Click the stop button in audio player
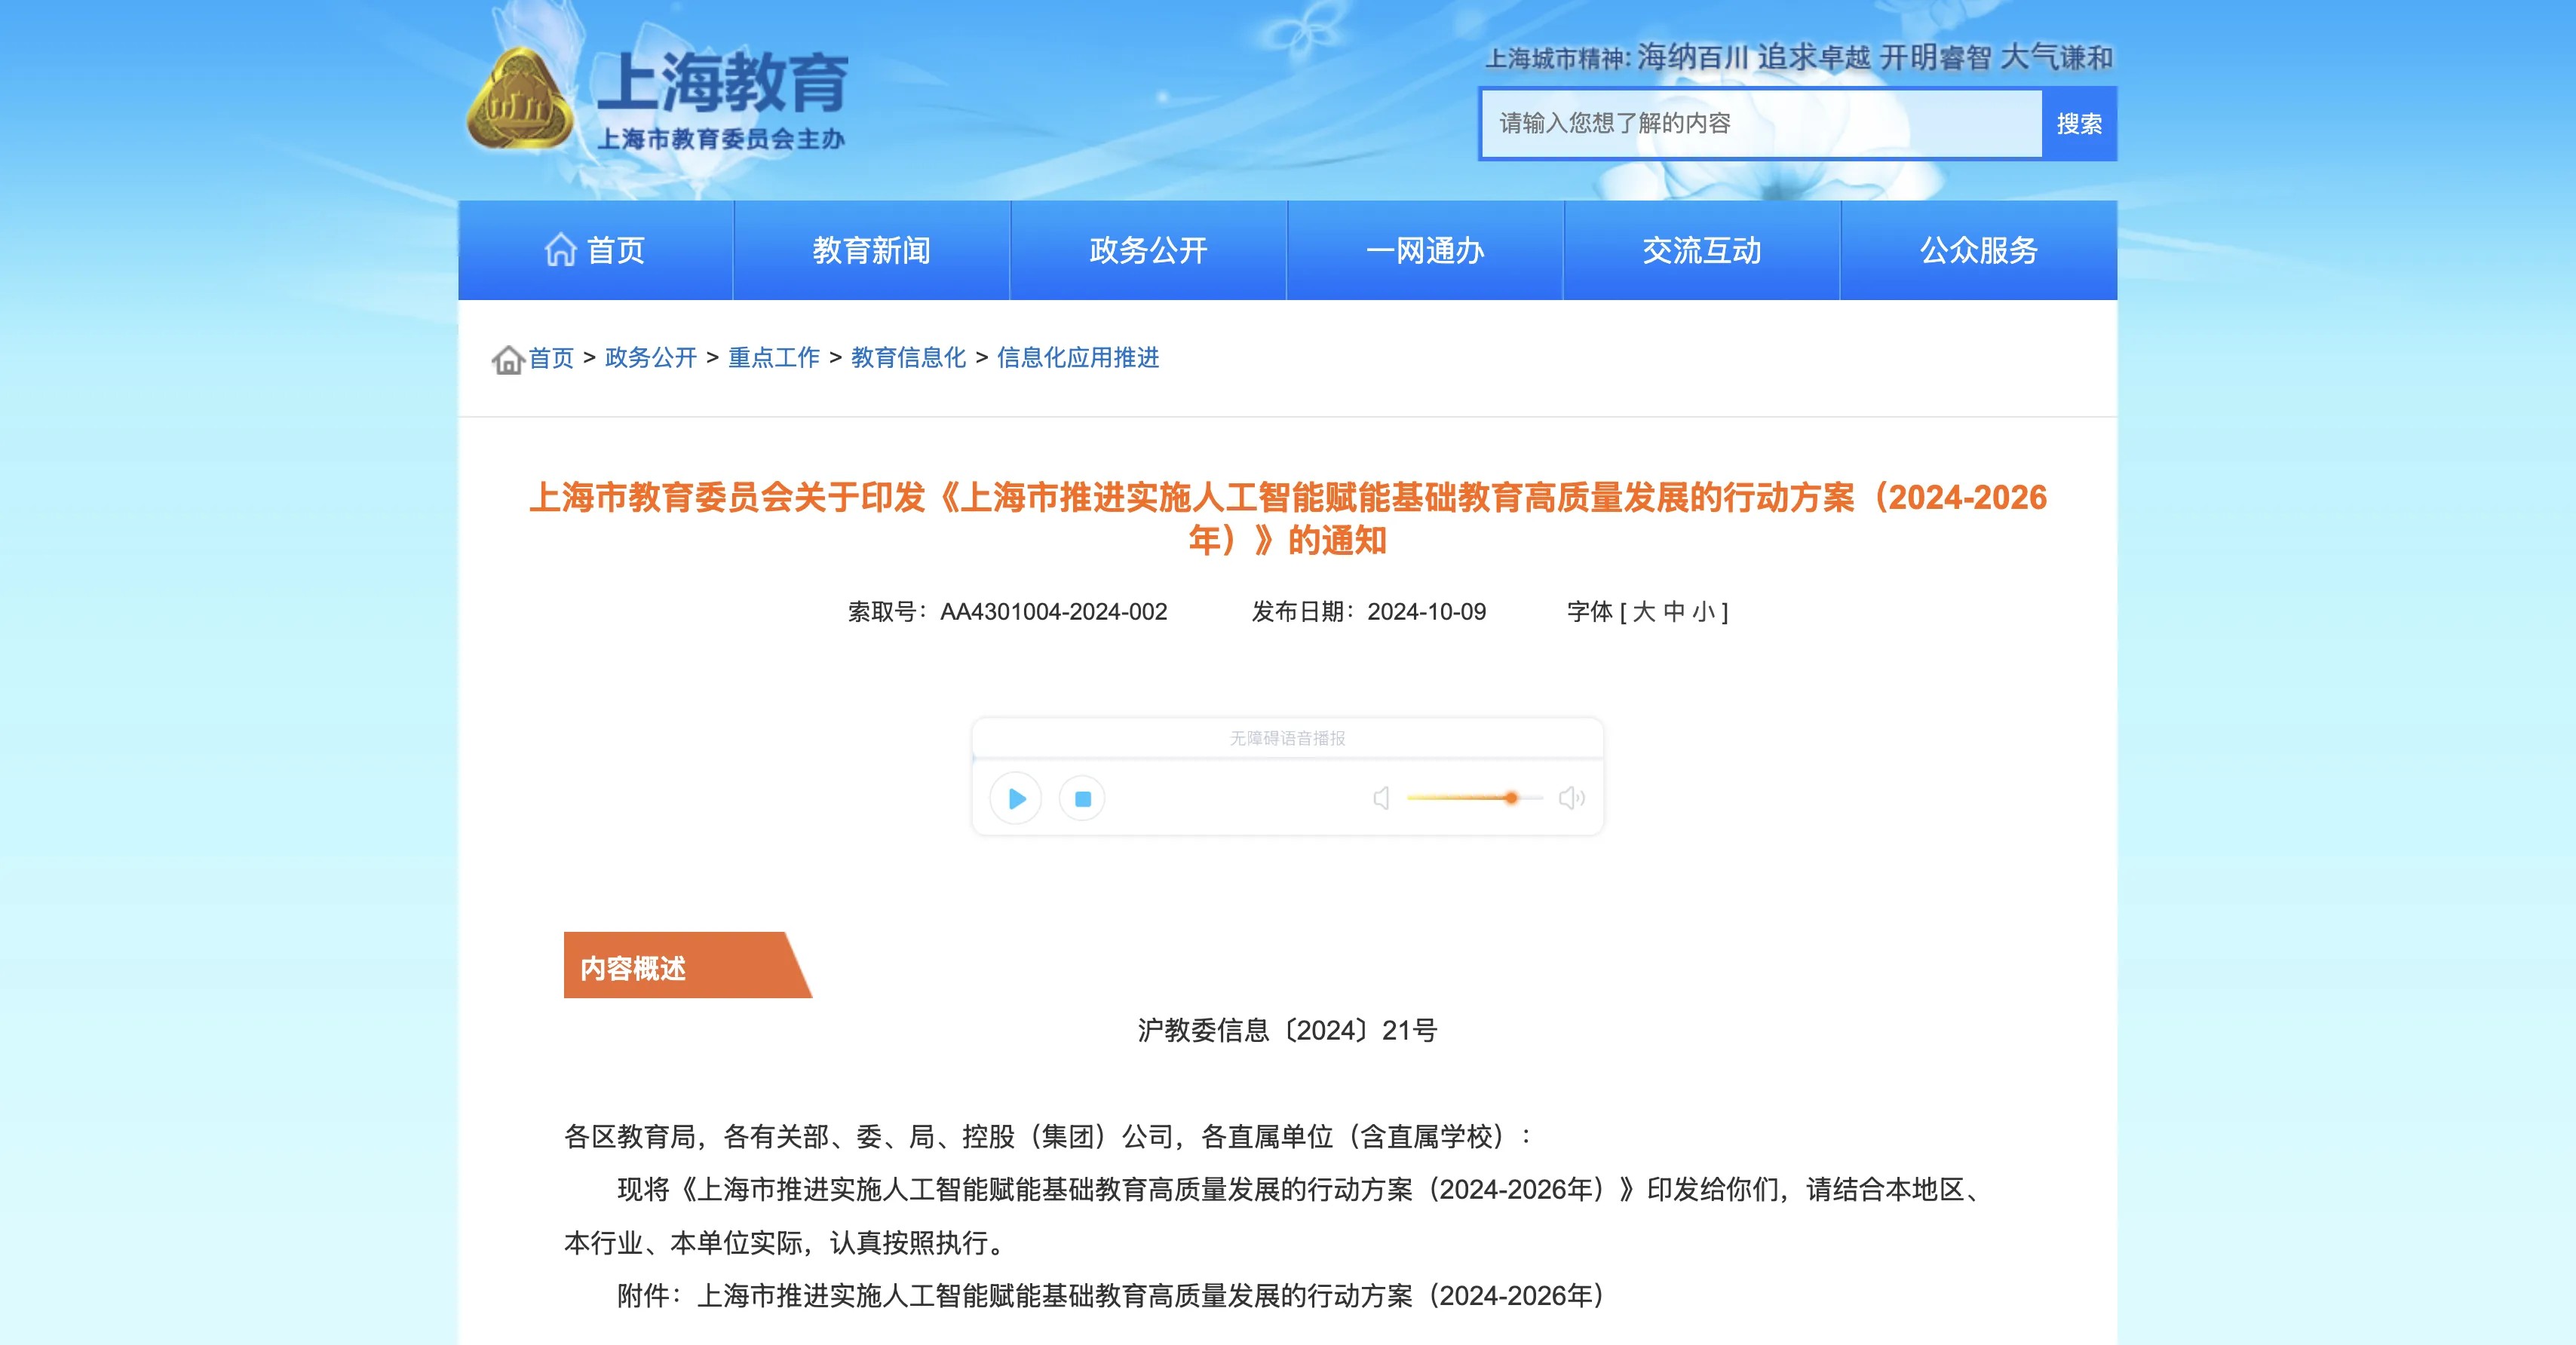 pyautogui.click(x=1082, y=798)
